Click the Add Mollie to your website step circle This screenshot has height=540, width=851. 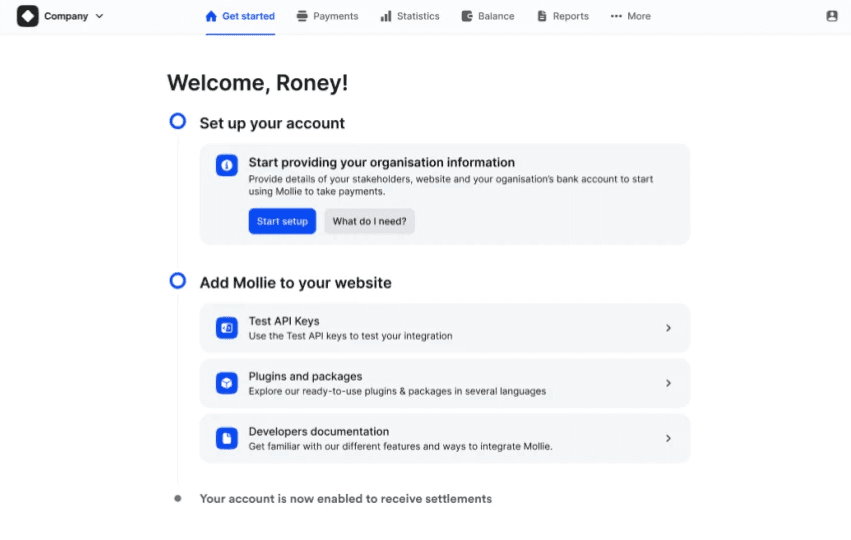(x=177, y=281)
